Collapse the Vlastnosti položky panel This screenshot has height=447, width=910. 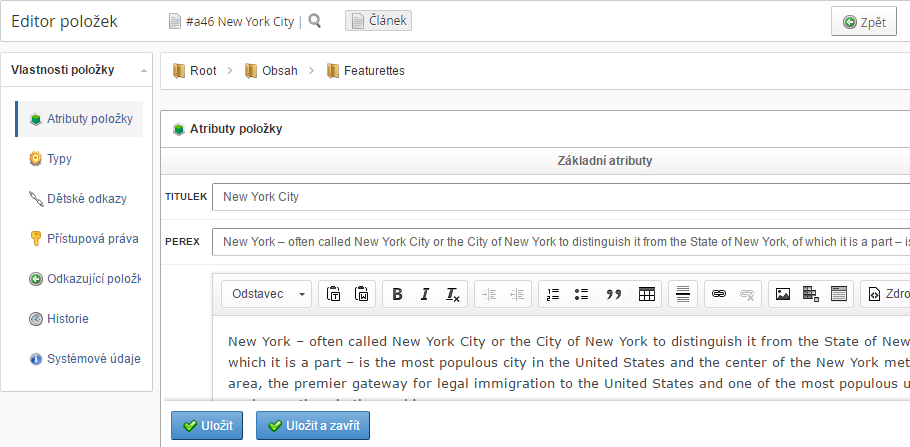pos(143,70)
